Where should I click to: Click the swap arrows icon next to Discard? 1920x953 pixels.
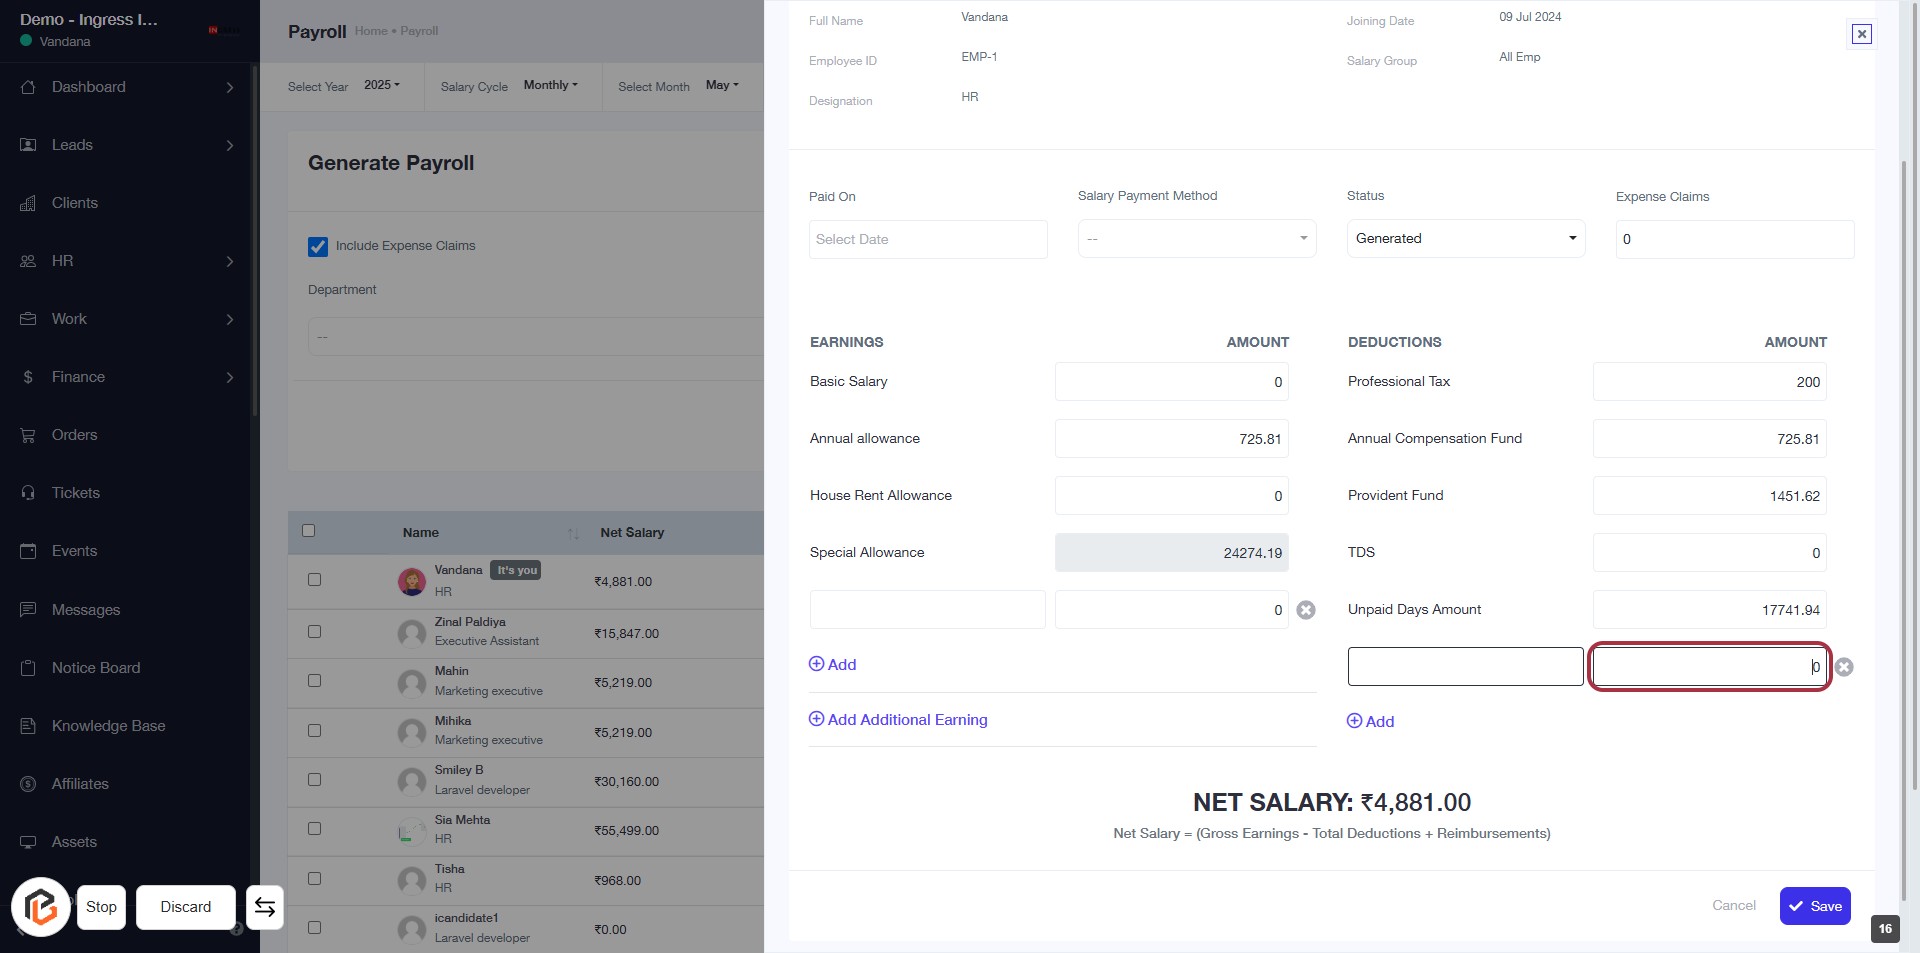click(x=265, y=907)
